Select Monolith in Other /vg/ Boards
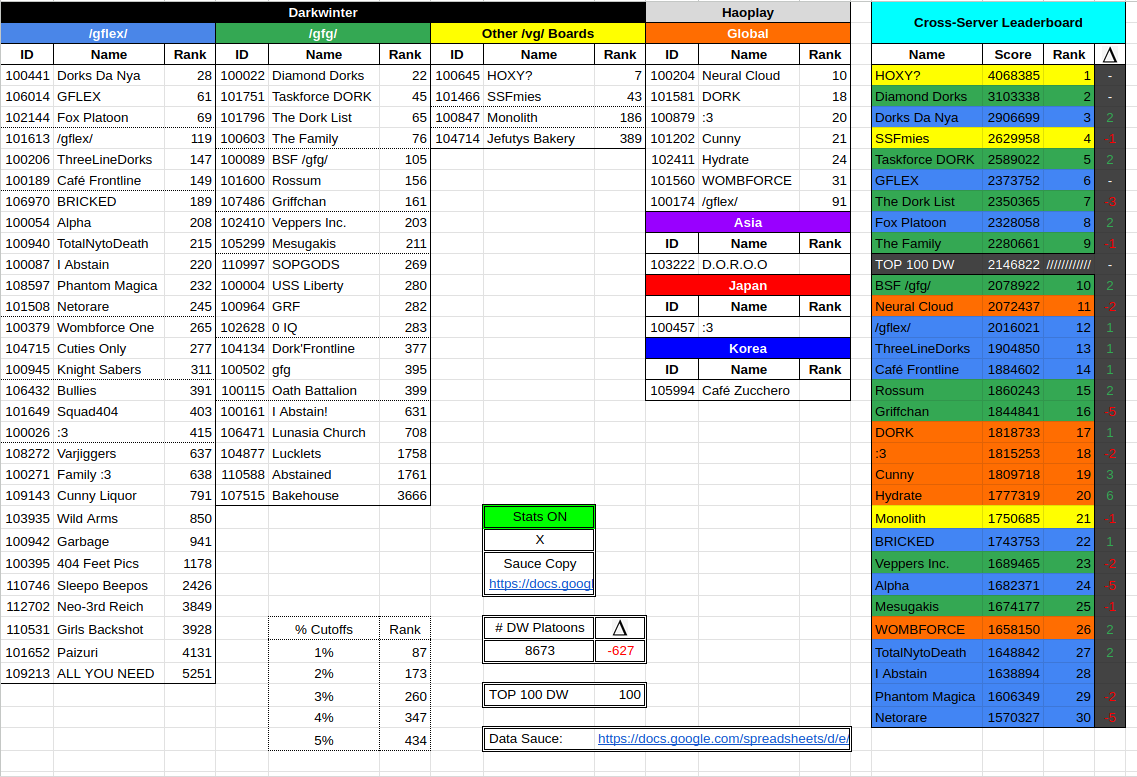1137x777 pixels. 539,117
